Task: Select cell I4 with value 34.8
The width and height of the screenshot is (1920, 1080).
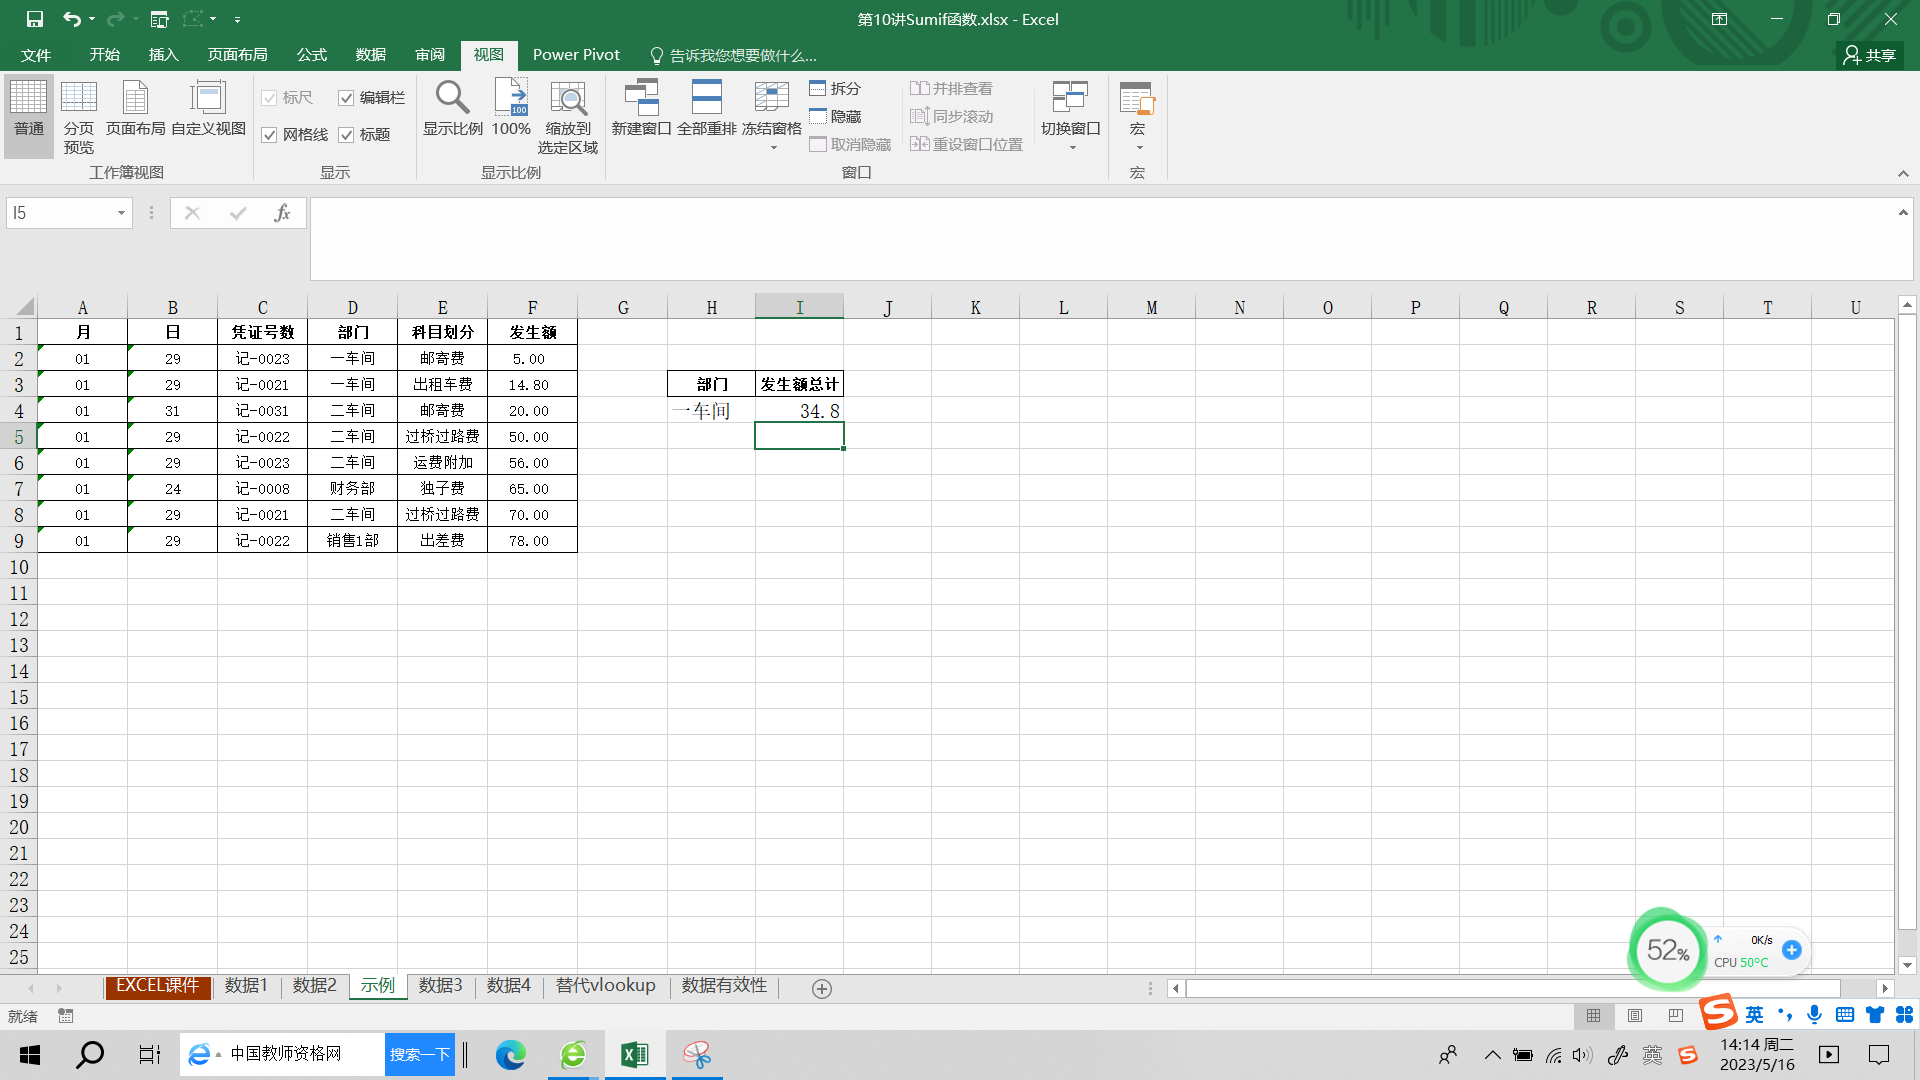Action: pyautogui.click(x=799, y=411)
